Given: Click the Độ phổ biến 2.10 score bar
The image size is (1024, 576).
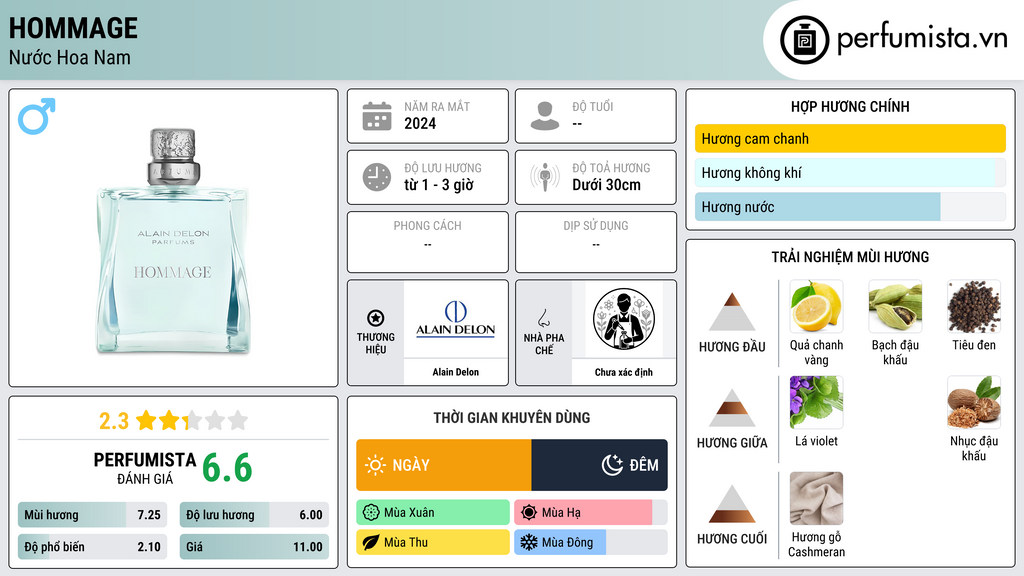Looking at the screenshot, I should [x=92, y=547].
